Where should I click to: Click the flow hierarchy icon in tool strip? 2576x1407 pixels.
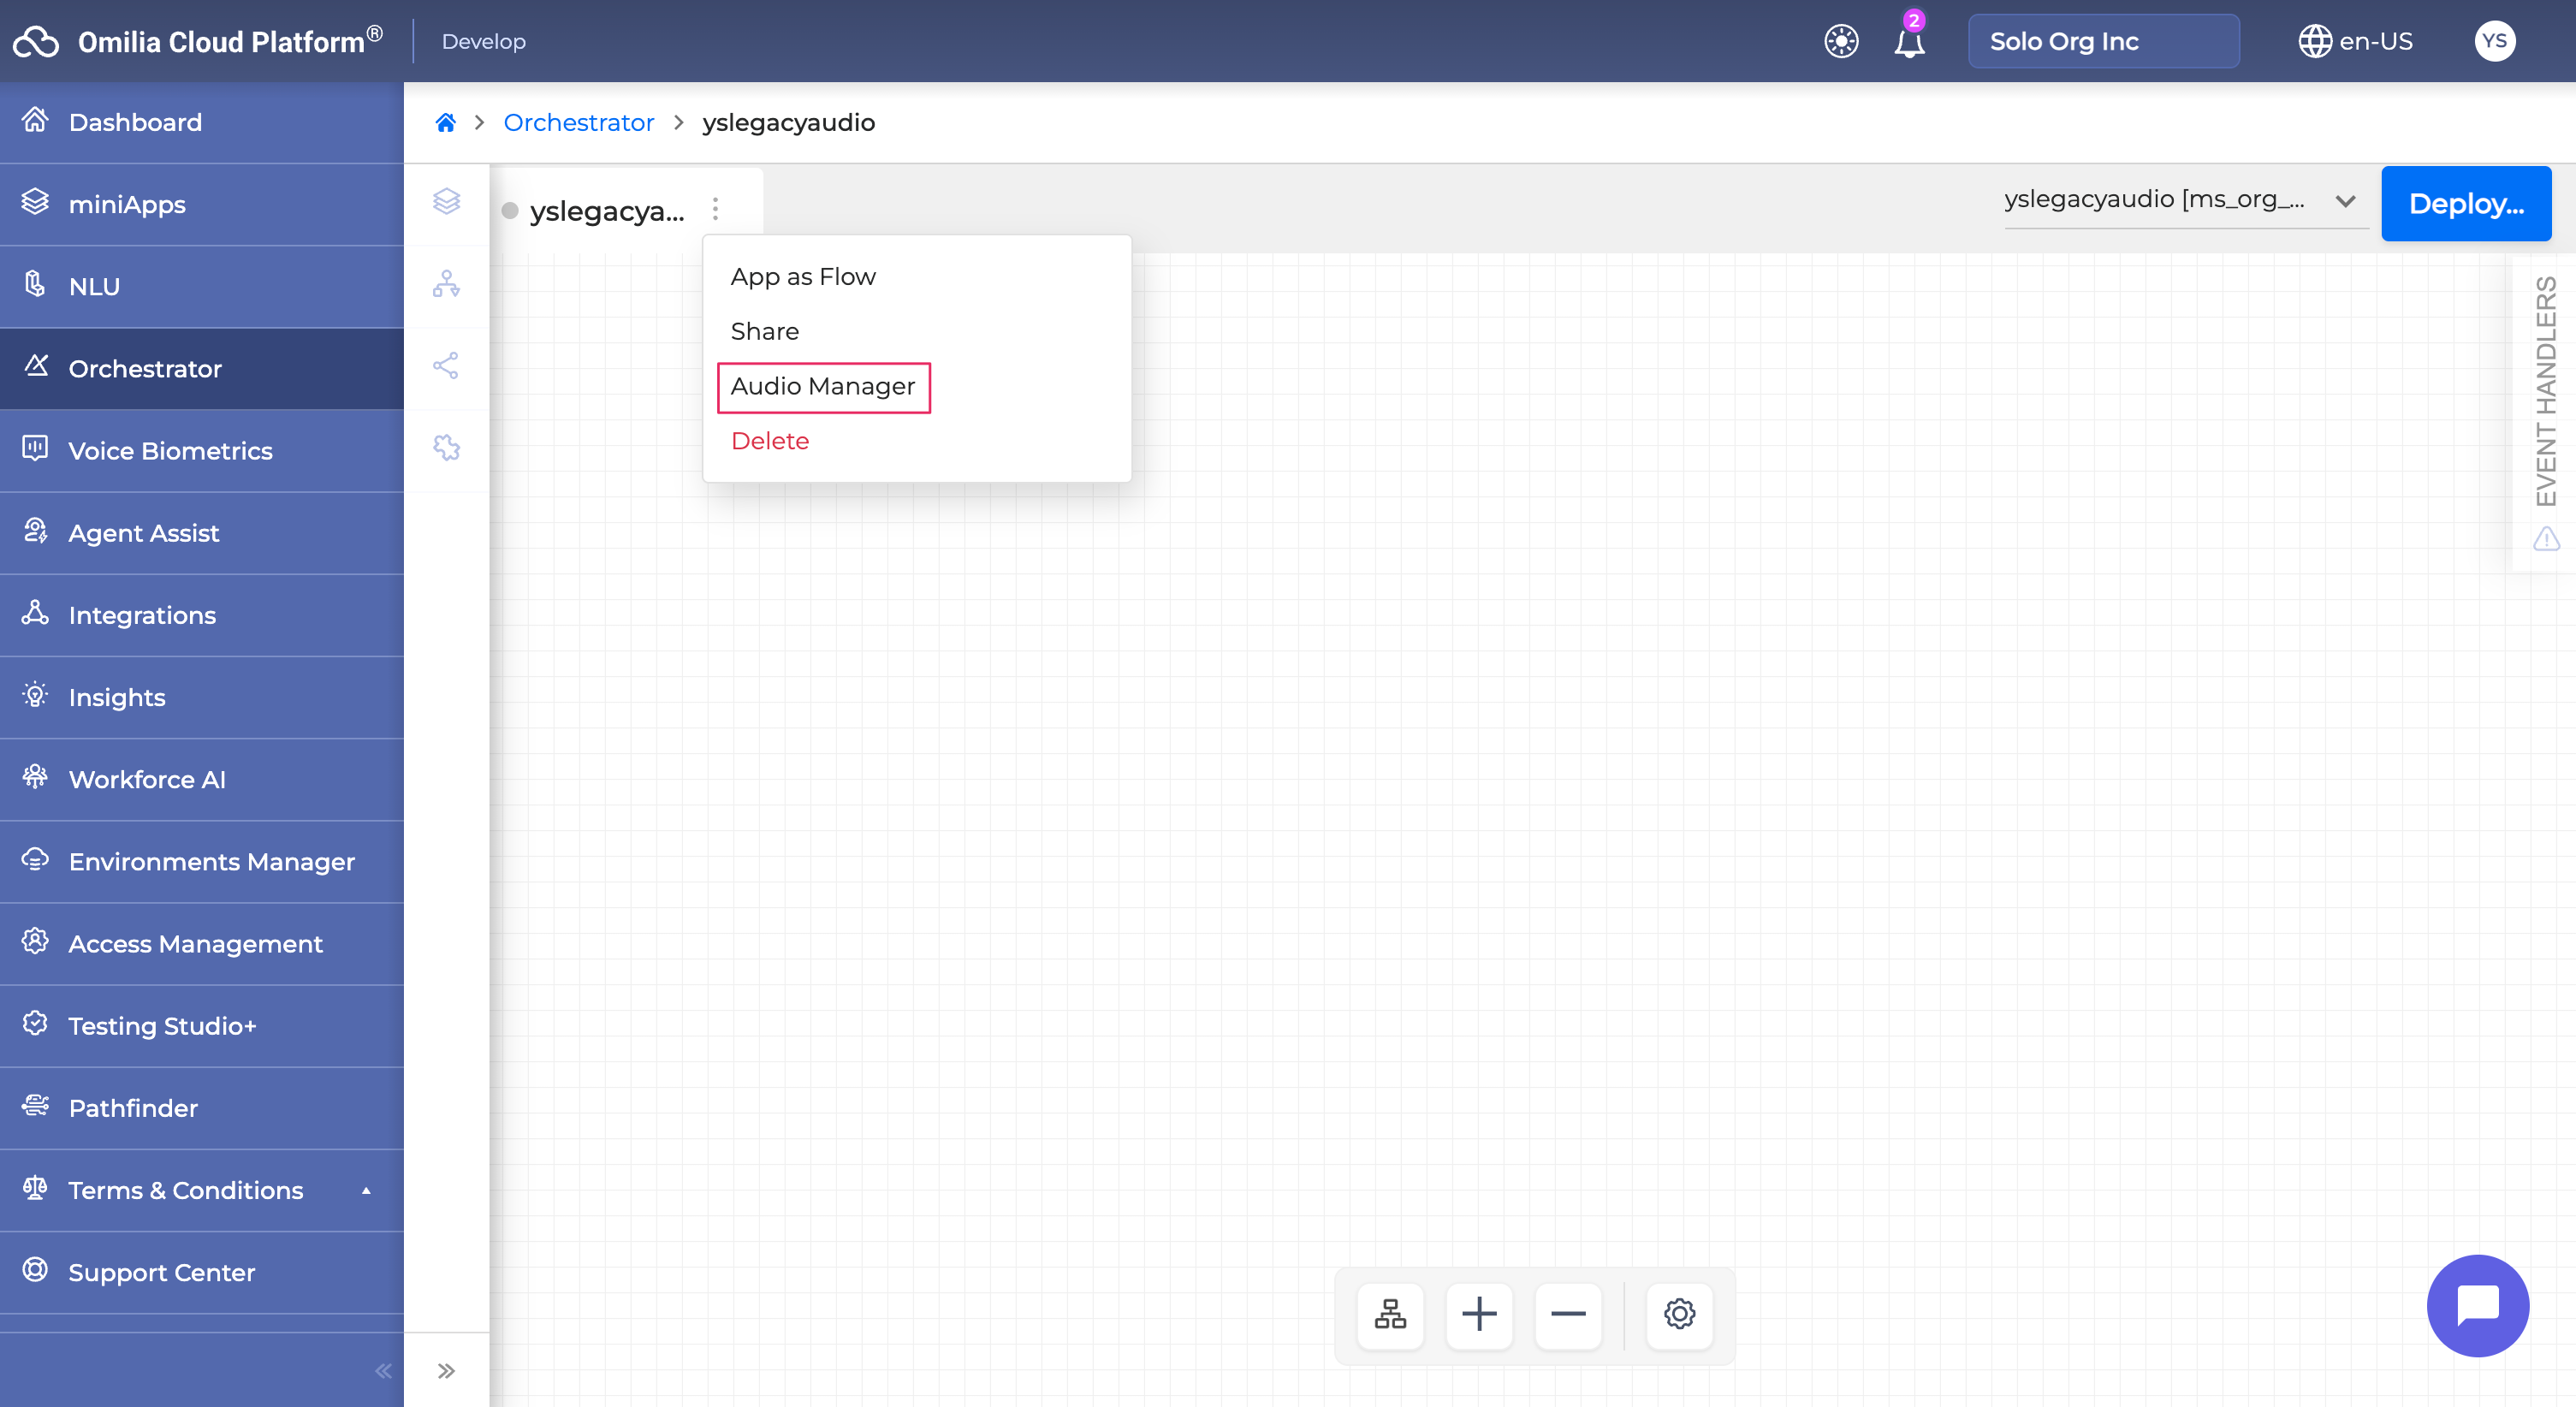coord(446,284)
